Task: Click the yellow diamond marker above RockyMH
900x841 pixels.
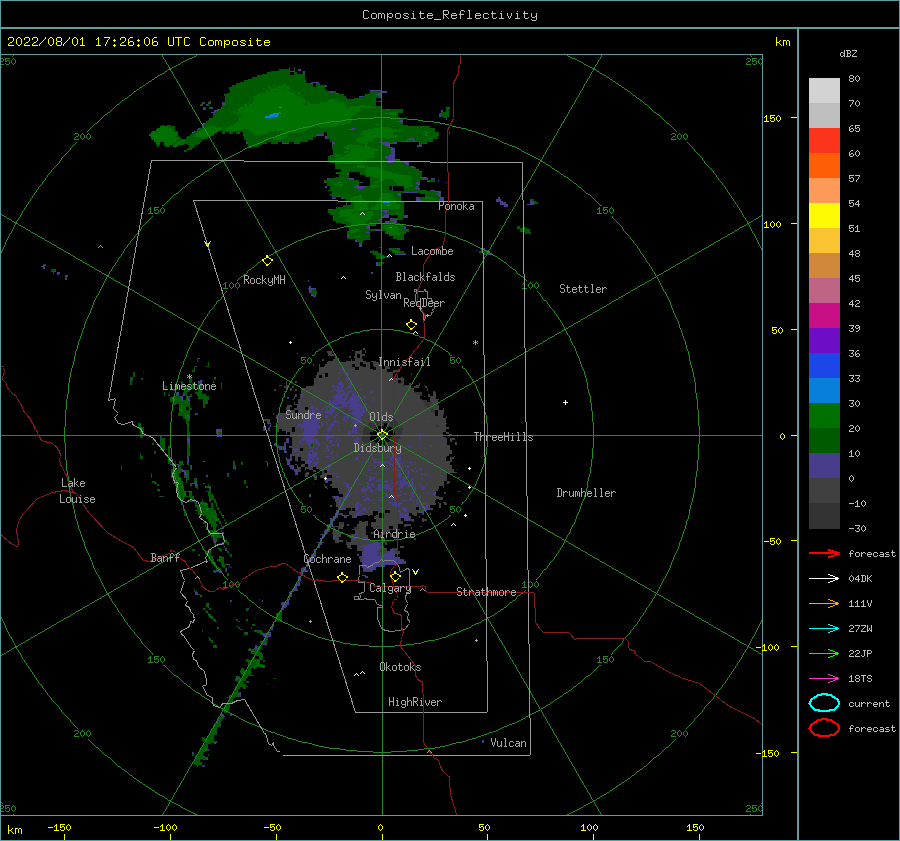Action: coord(267,261)
